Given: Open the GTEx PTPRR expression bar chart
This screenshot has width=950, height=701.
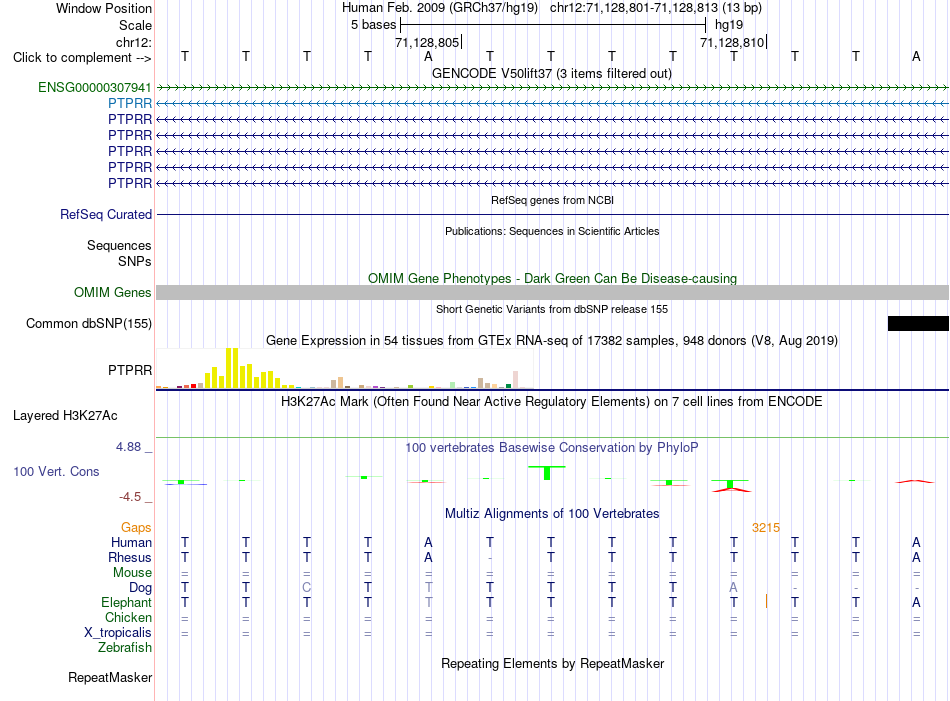Looking at the screenshot, I should click(x=345, y=368).
